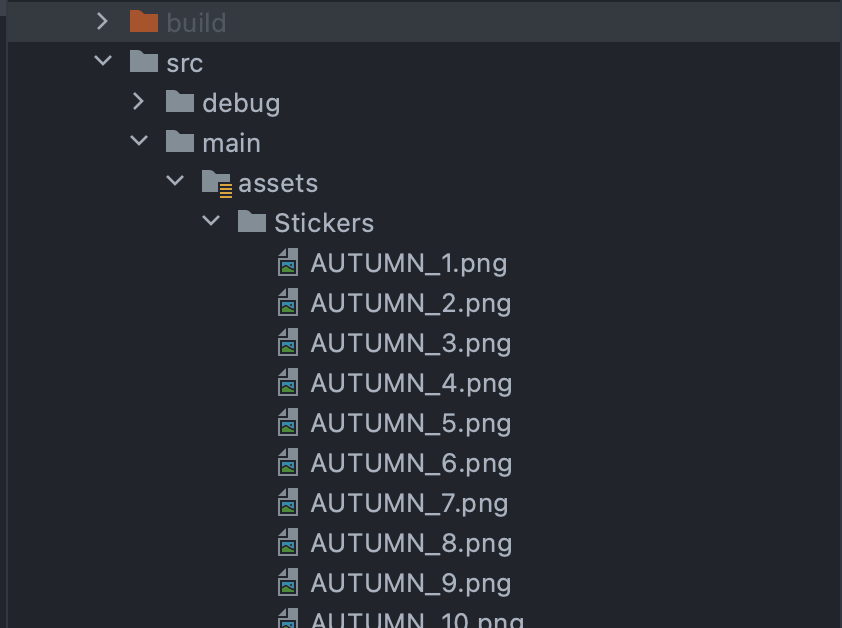842x628 pixels.
Task: Select the AUTUMN_6.png file name
Action: pos(410,463)
